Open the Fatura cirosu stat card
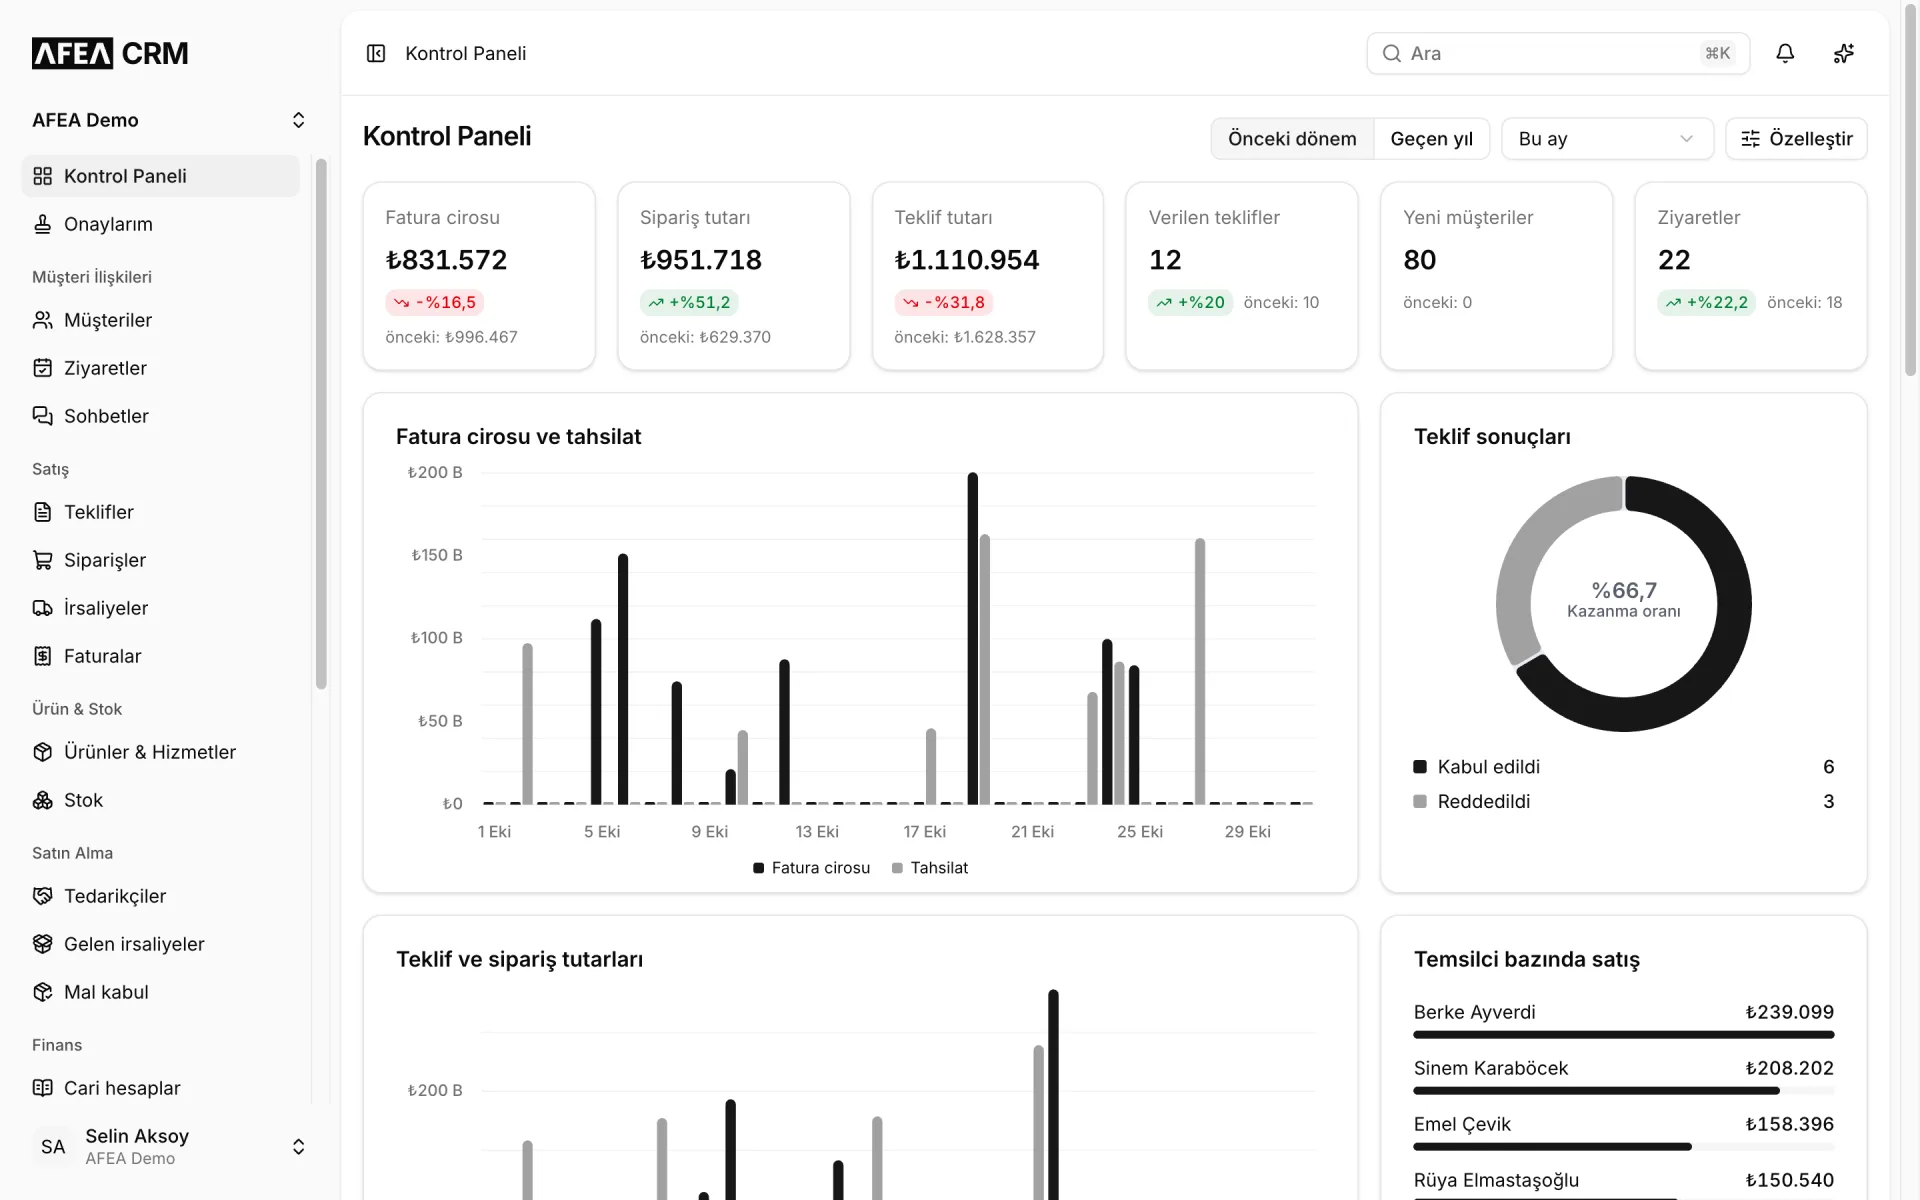The width and height of the screenshot is (1920, 1200). coord(479,276)
